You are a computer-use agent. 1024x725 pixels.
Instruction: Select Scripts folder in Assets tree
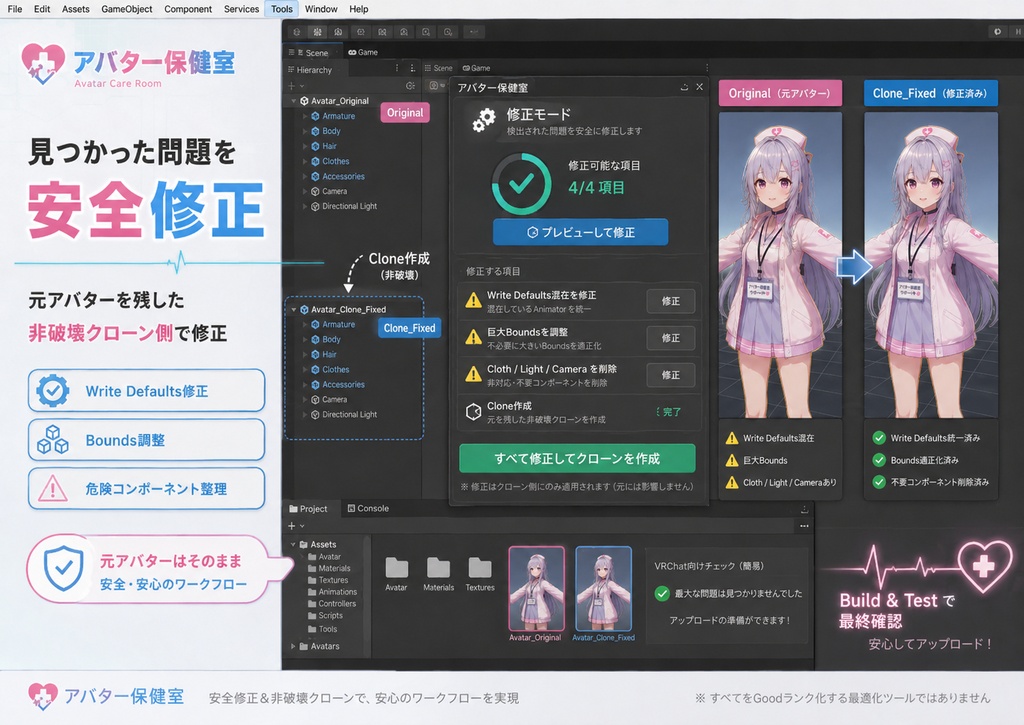pos(325,615)
